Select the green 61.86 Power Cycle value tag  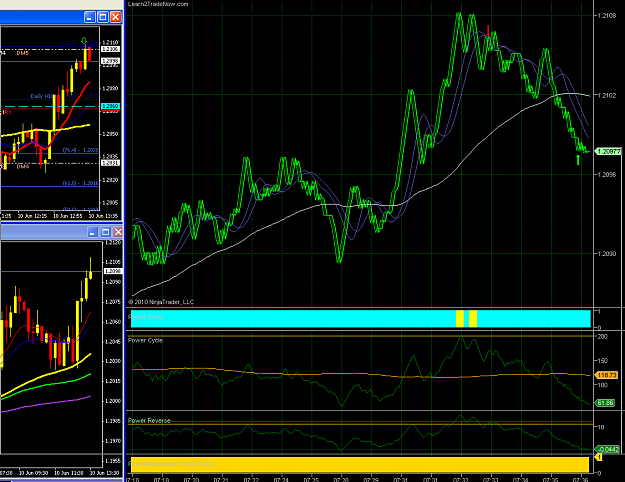605,403
